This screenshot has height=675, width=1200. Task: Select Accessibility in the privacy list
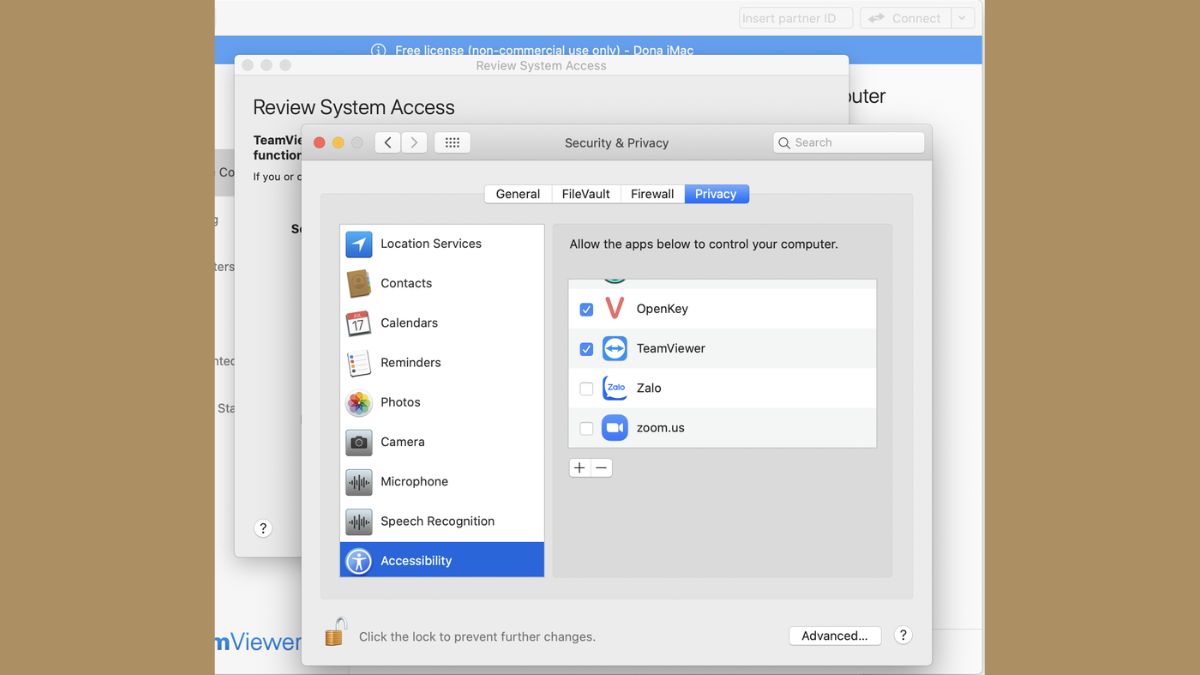pos(442,560)
